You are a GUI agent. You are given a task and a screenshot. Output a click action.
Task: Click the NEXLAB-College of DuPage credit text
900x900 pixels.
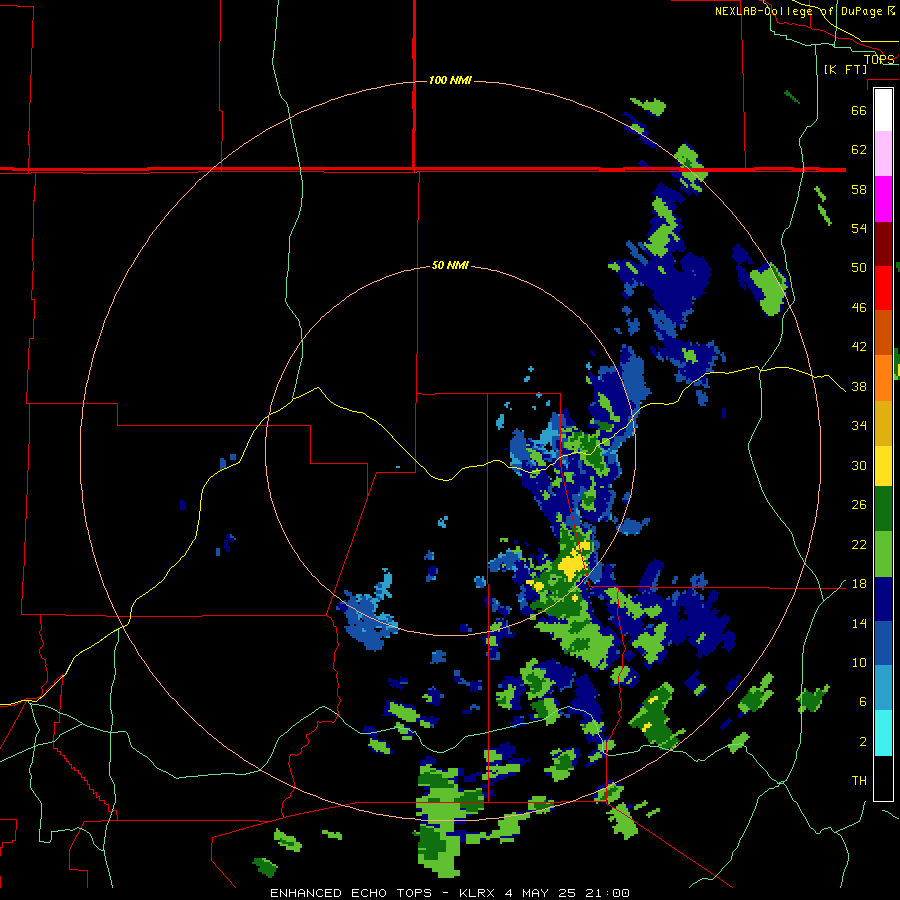coord(804,11)
